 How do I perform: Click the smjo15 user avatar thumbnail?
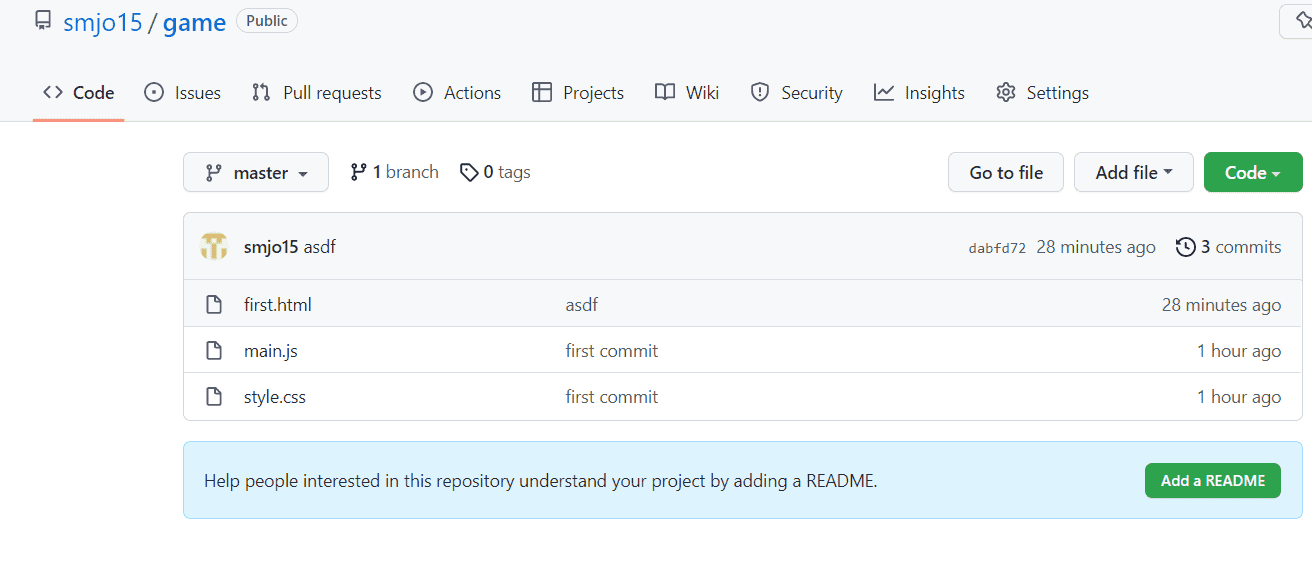pos(214,247)
